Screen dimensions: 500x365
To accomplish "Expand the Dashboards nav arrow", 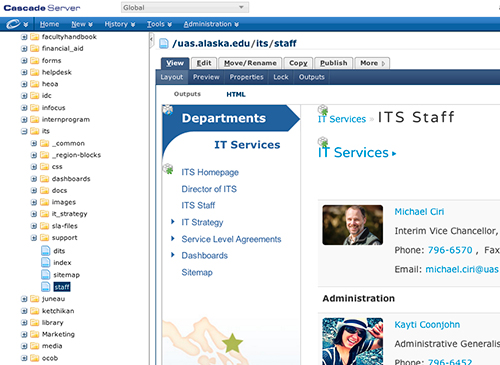I will (x=173, y=255).
